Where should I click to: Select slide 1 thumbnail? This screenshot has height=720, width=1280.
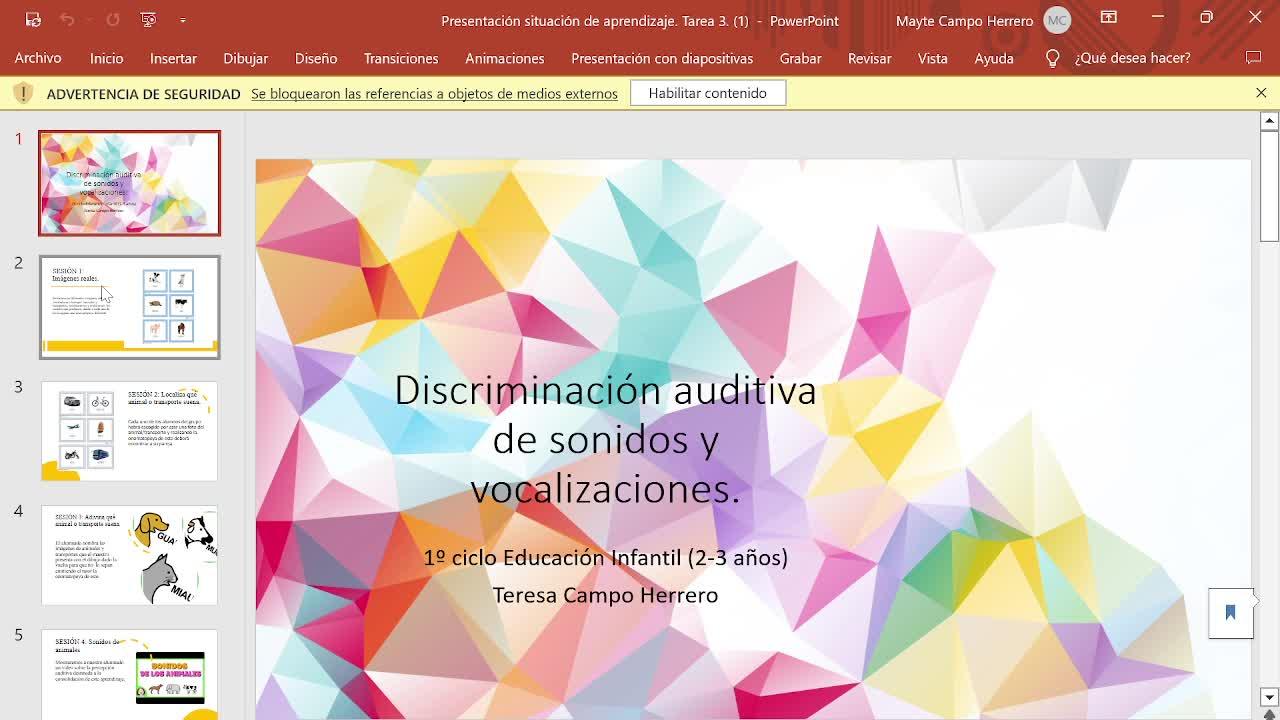[x=129, y=183]
